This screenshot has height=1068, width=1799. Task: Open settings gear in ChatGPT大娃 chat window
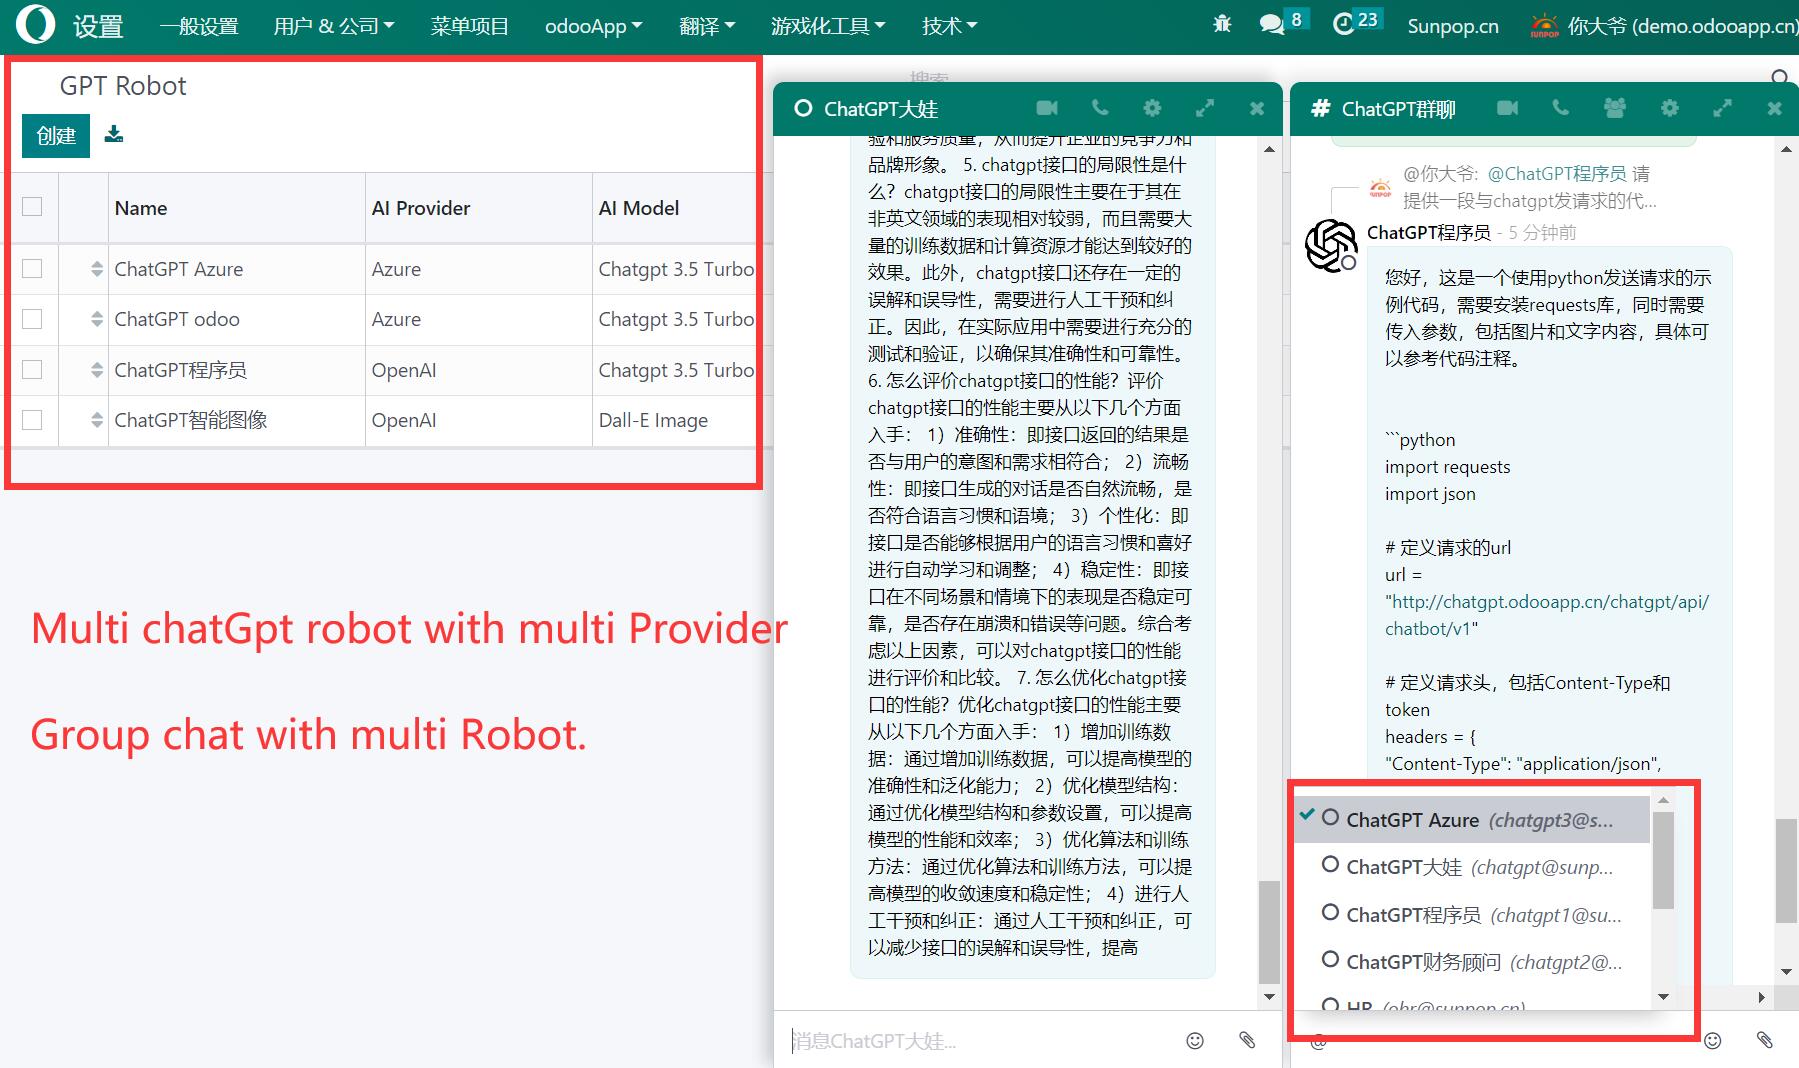click(x=1152, y=108)
